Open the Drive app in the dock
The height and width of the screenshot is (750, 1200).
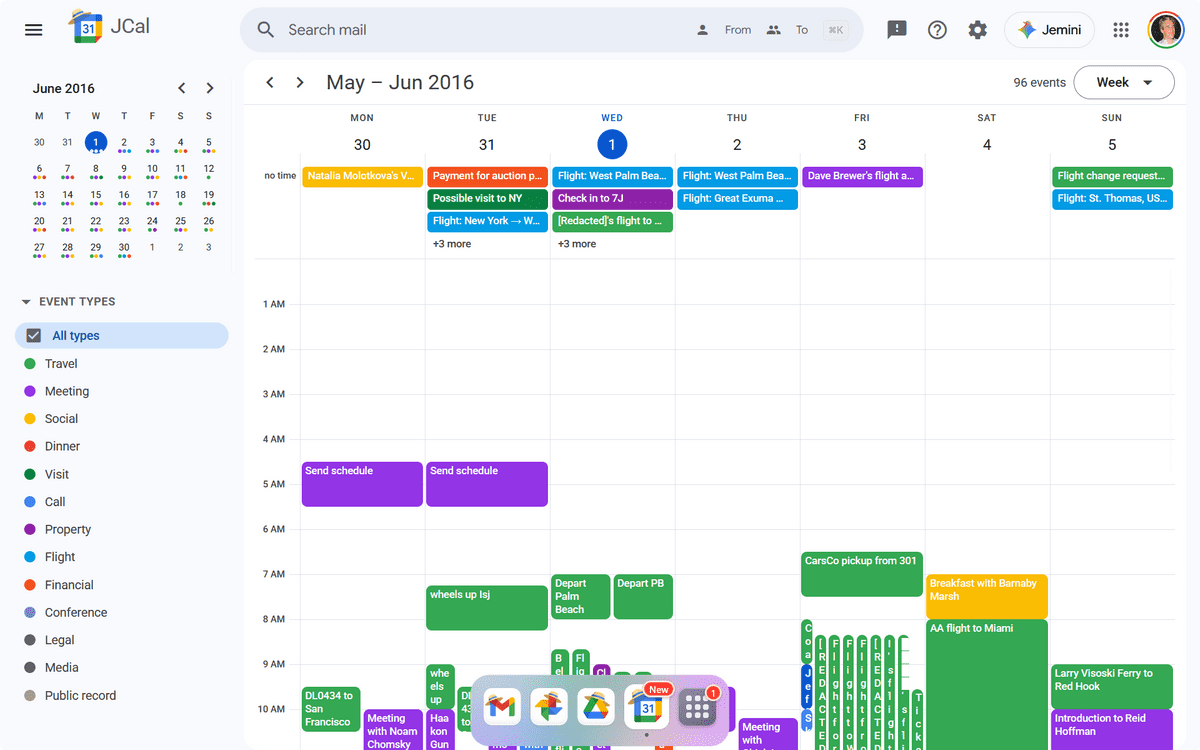tap(598, 708)
